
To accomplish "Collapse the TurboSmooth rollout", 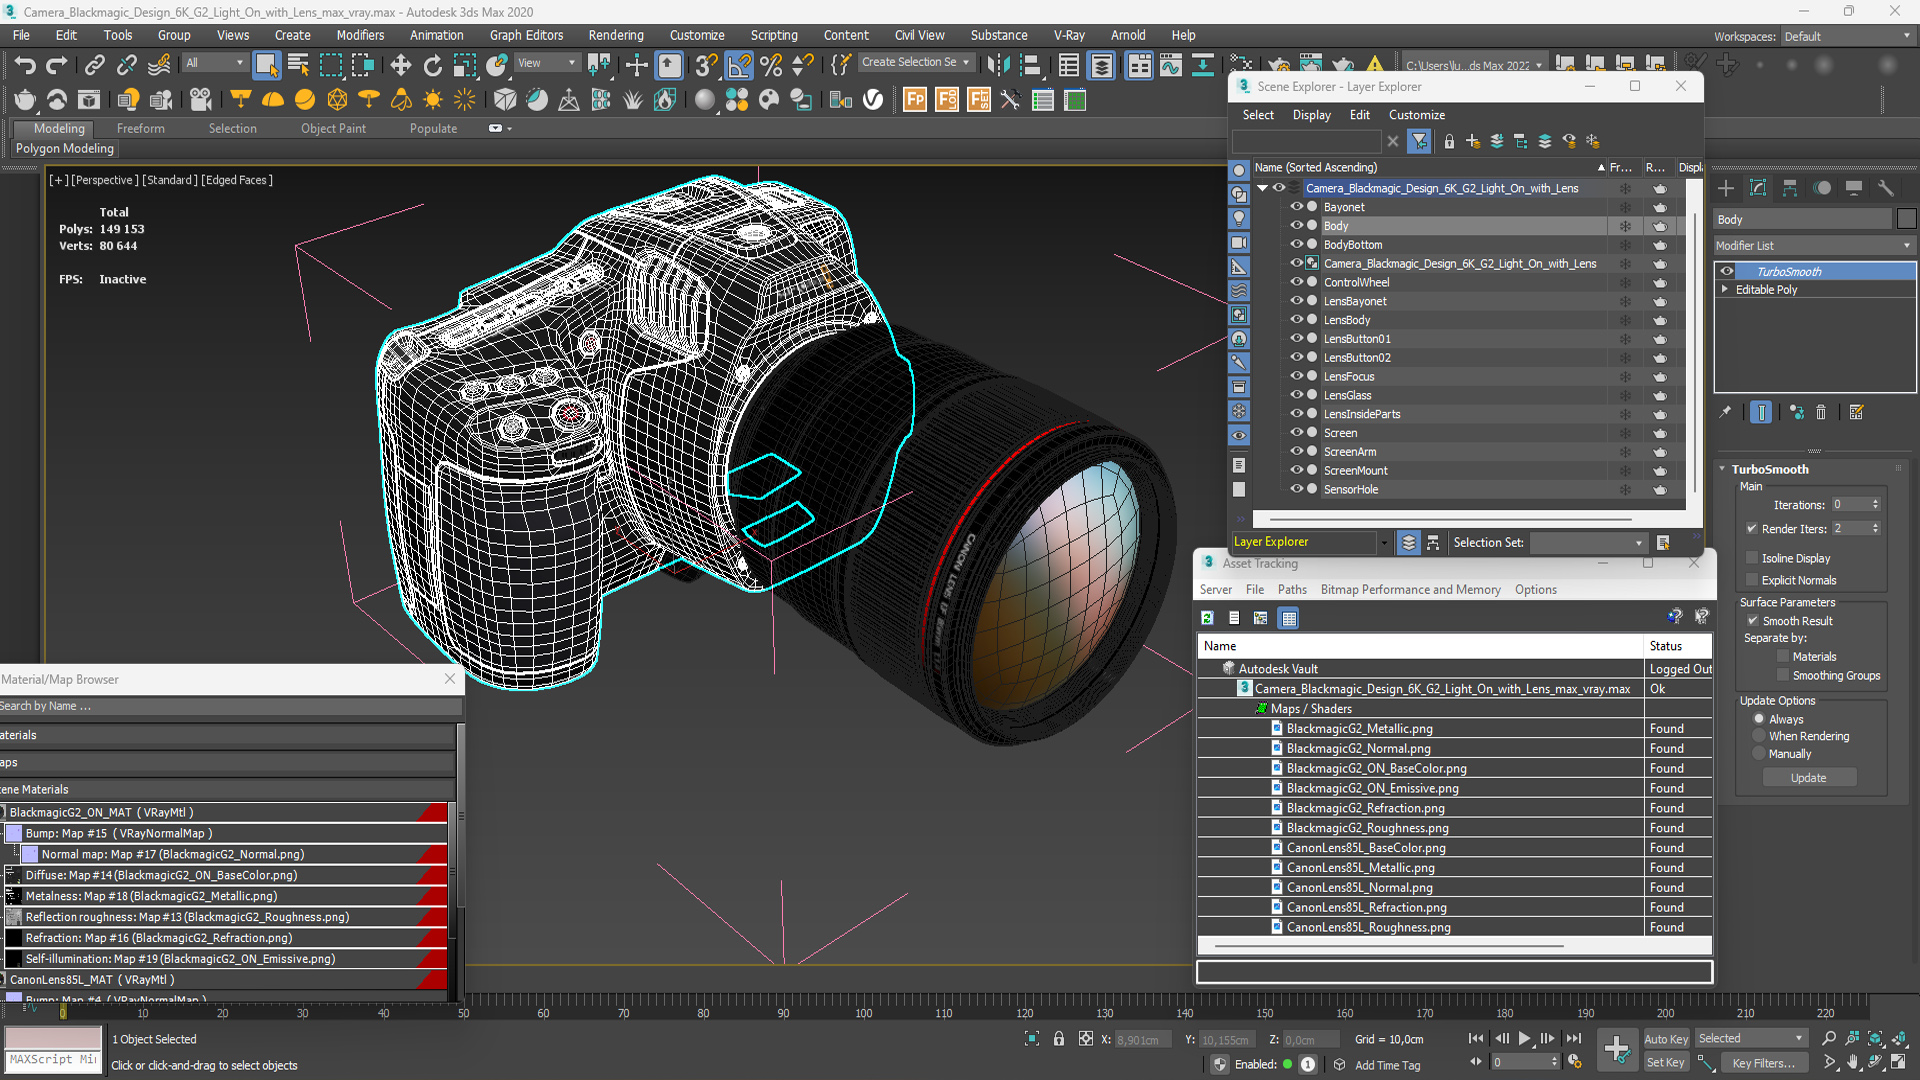I will coord(1722,469).
